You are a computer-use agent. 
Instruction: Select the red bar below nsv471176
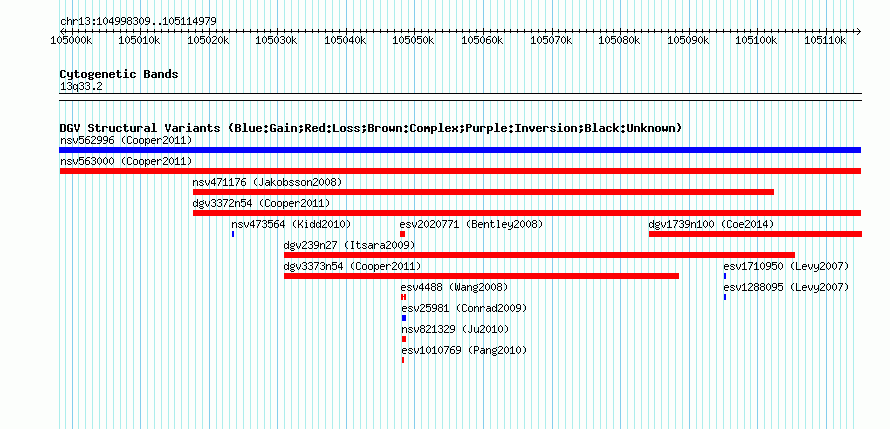[x=483, y=192]
